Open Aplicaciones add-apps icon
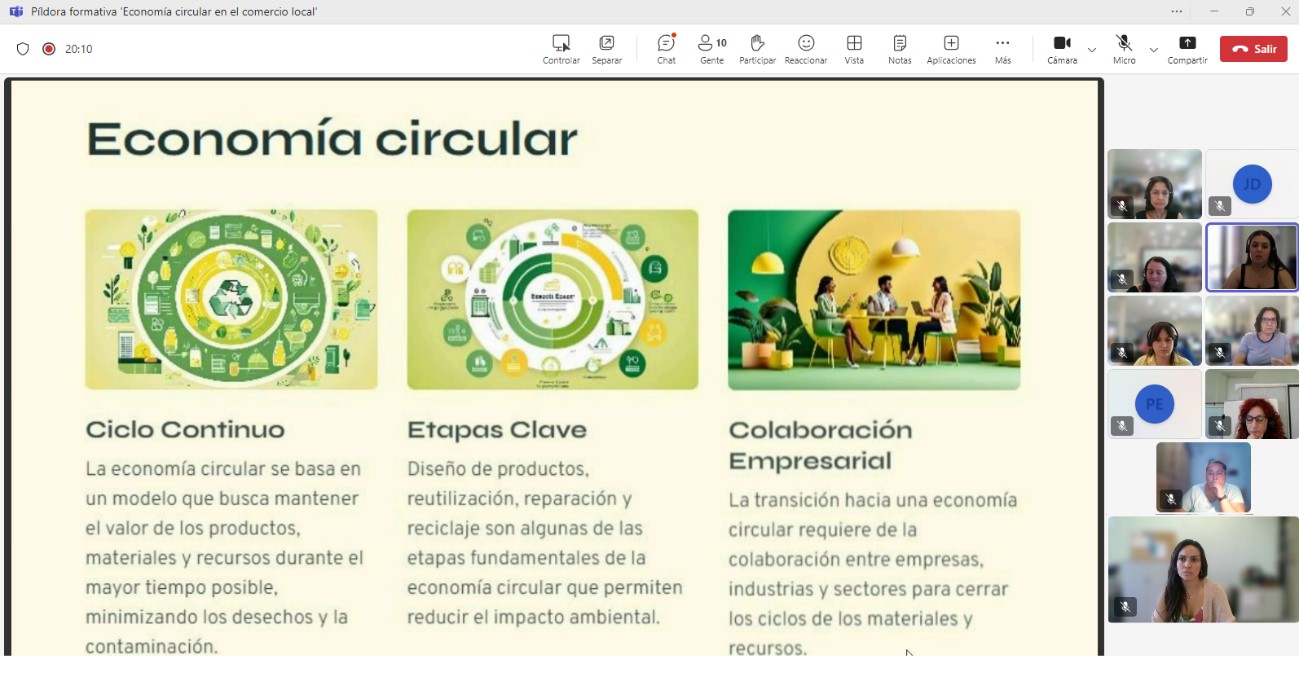Image resolution: width=1299 pixels, height=694 pixels. pyautogui.click(x=951, y=48)
